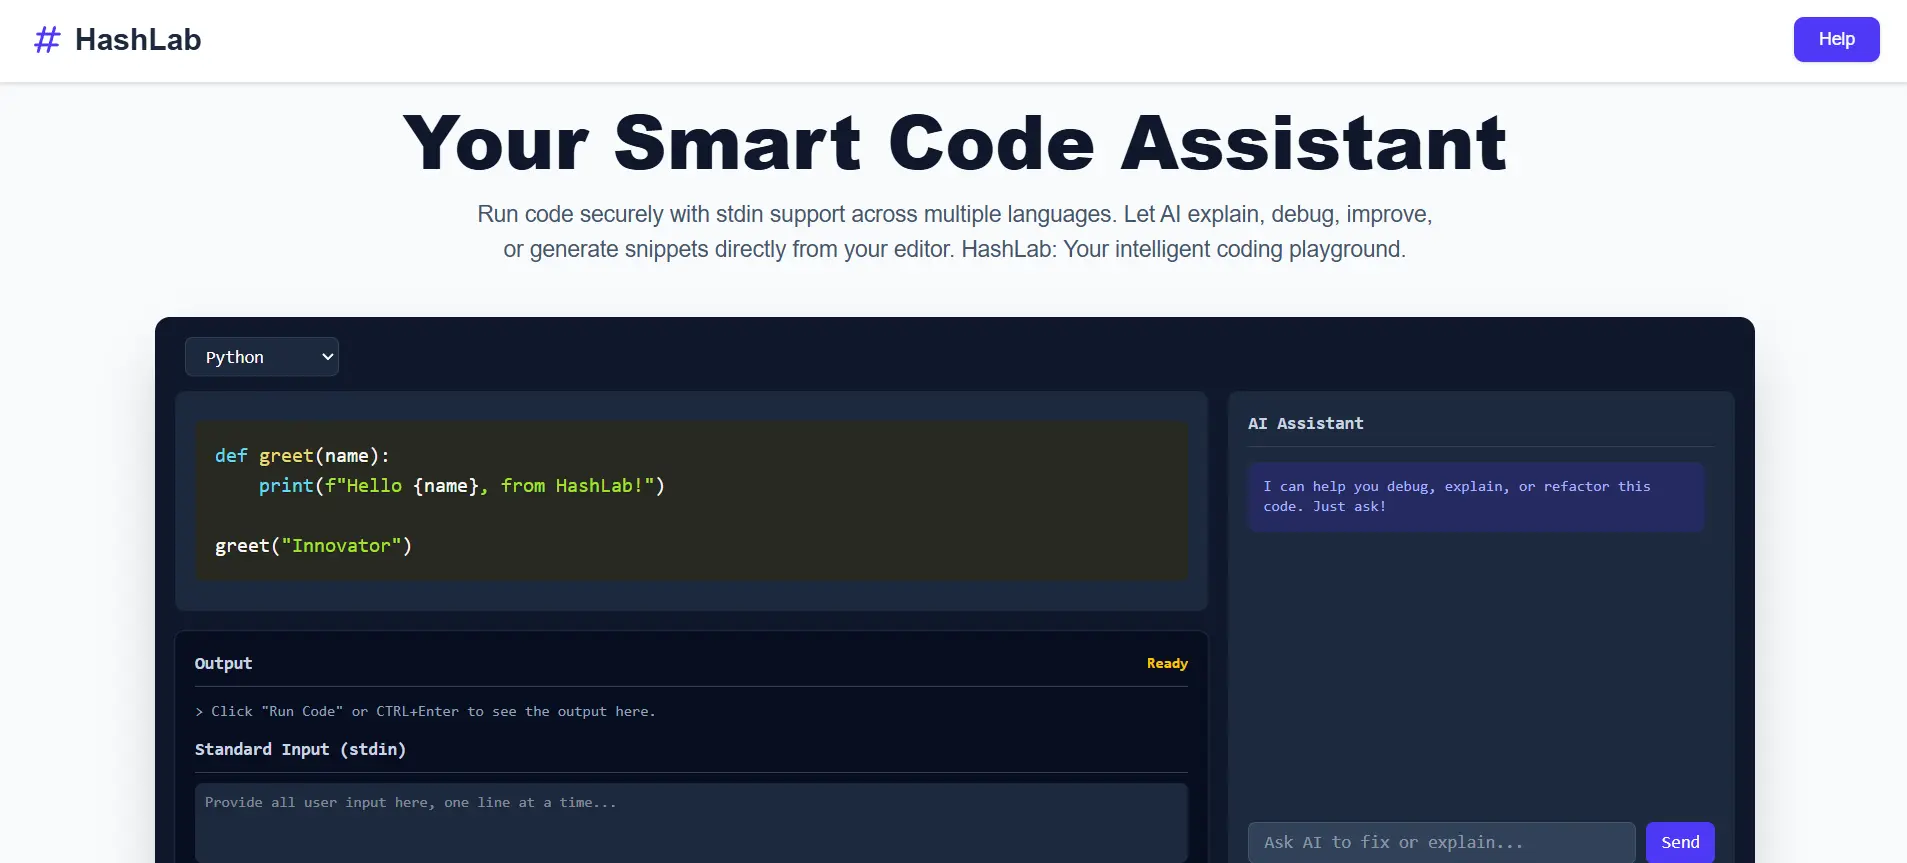The image size is (1907, 863).
Task: Click the print statement line in editor
Action: [461, 486]
